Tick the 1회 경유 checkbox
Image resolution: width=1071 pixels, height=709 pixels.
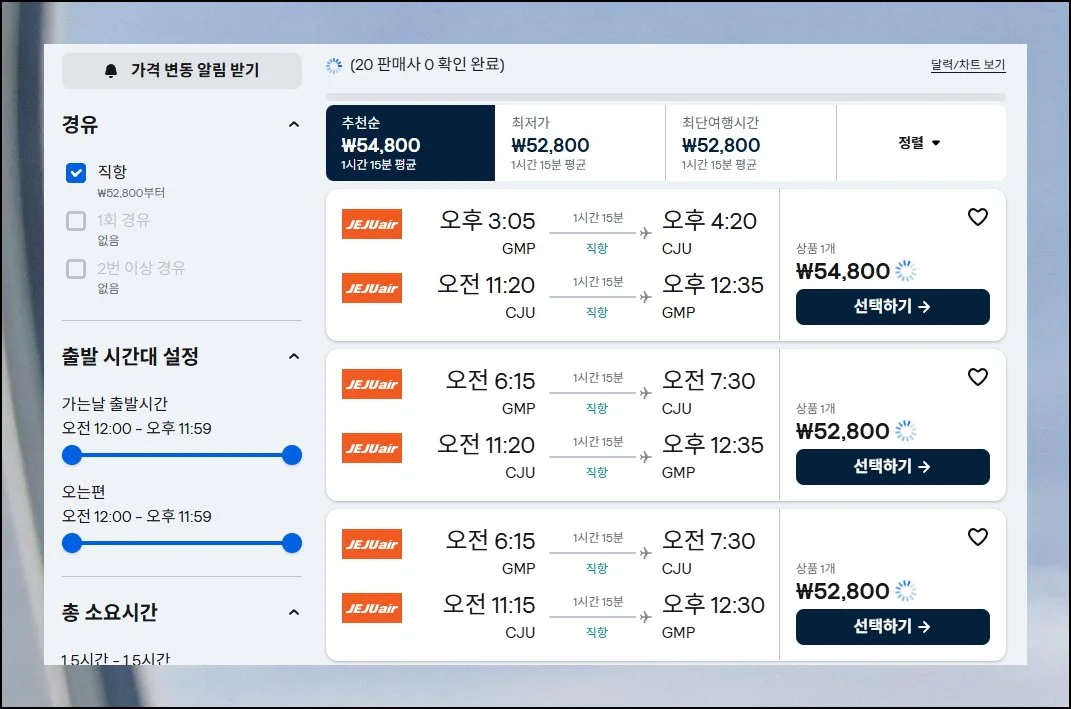pyautogui.click(x=76, y=221)
